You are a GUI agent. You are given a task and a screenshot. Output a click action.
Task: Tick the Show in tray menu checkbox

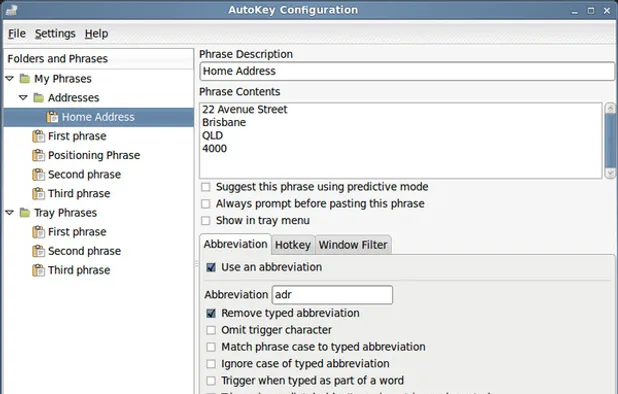coord(206,221)
